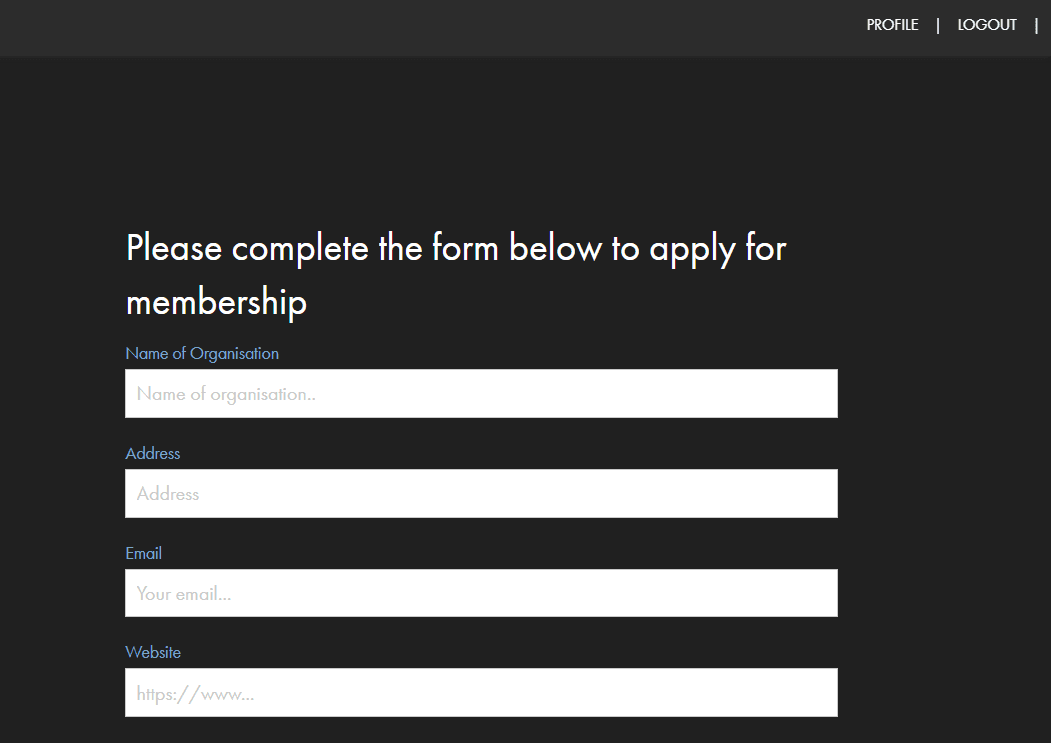Select the 'Your email...' input field
The image size is (1051, 743).
tap(481, 593)
